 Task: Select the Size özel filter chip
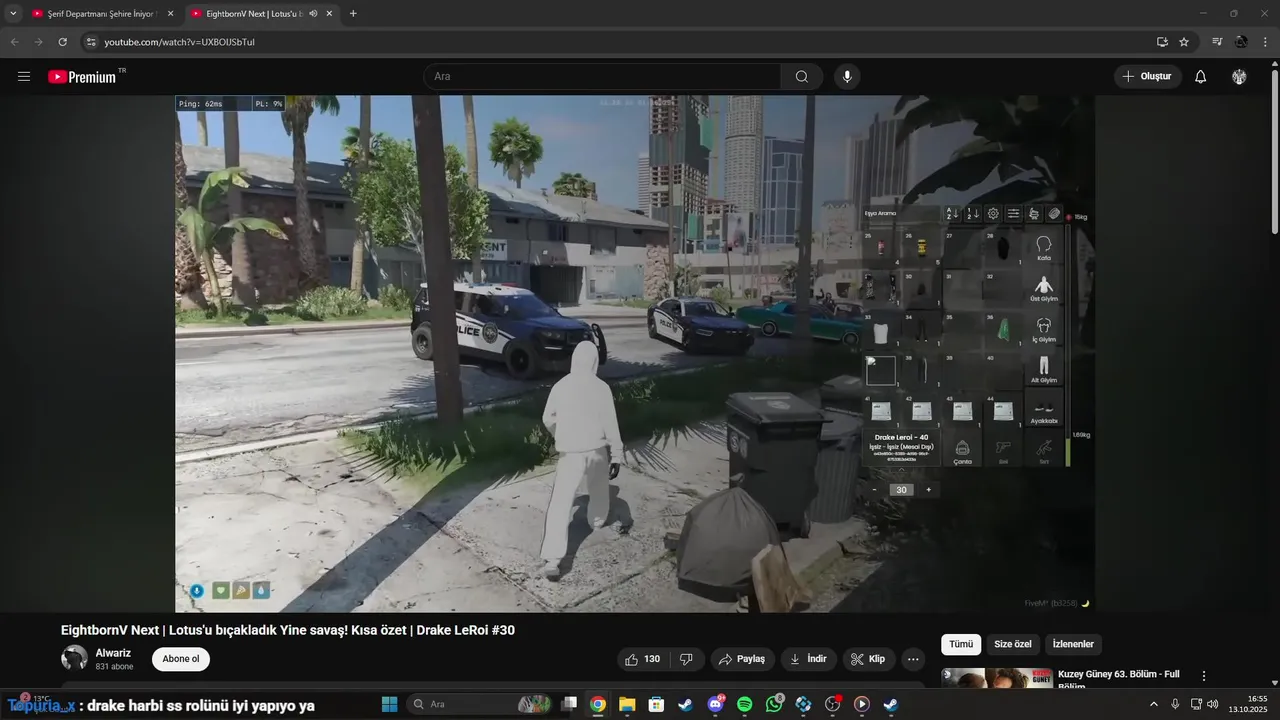1013,644
